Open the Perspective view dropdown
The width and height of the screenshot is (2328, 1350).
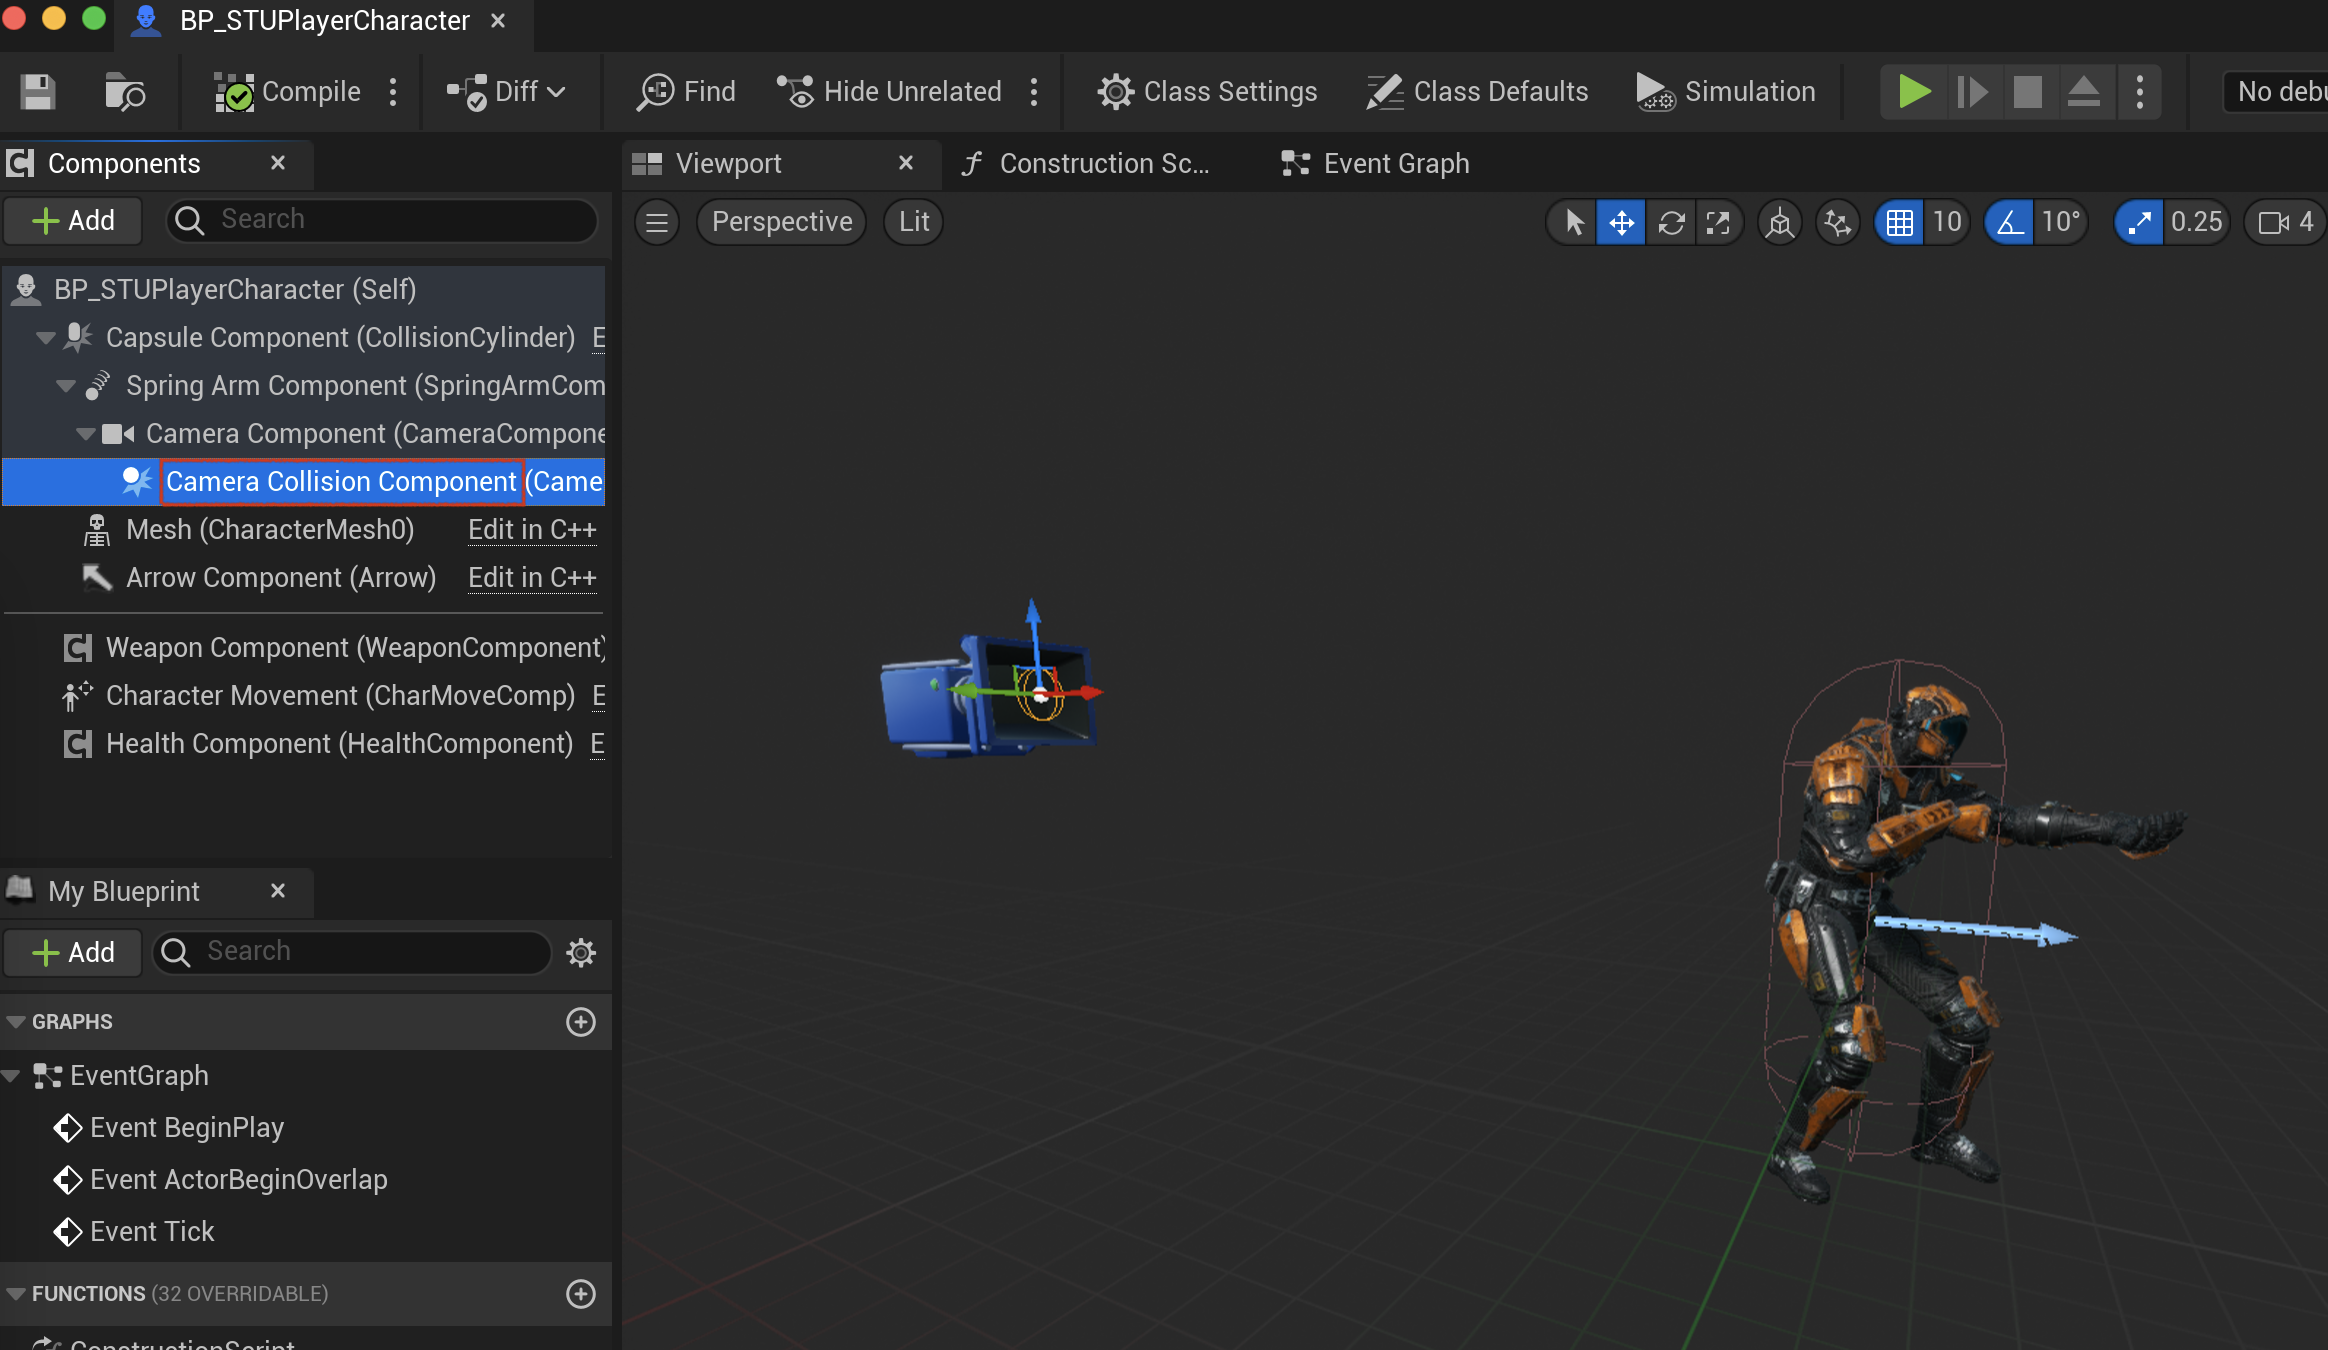point(782,222)
